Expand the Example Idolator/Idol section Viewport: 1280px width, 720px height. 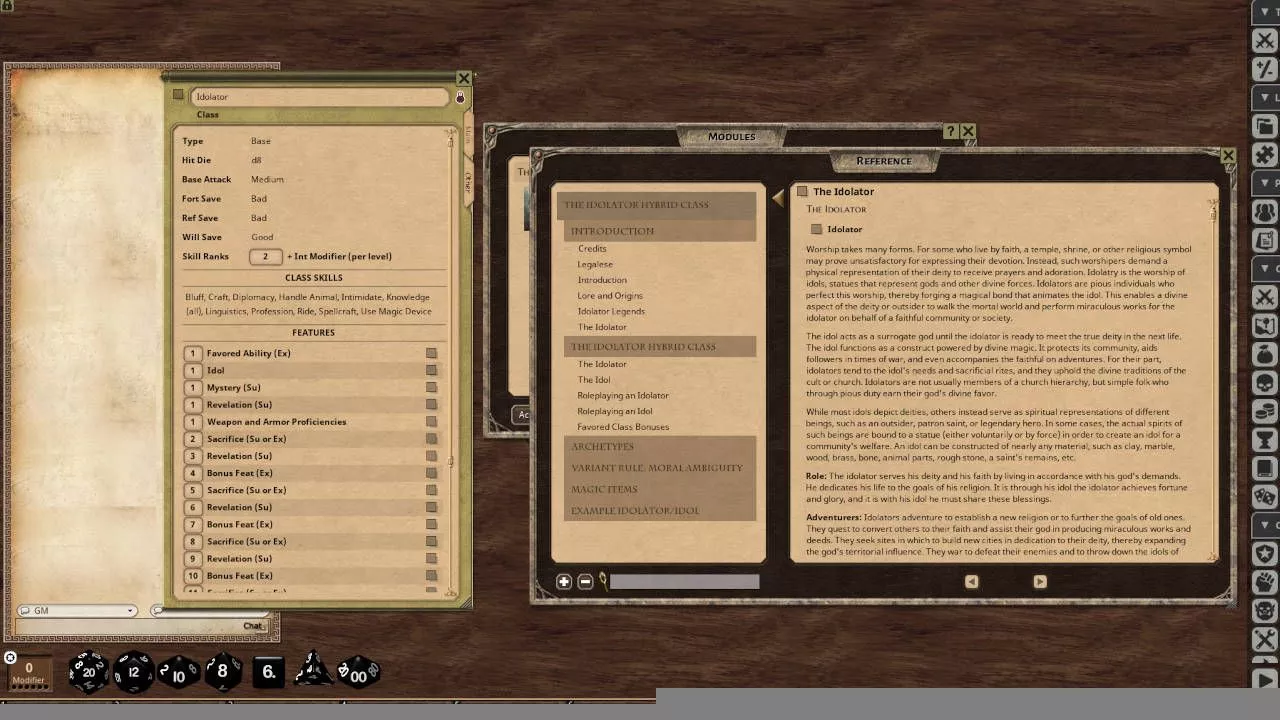click(x=660, y=510)
